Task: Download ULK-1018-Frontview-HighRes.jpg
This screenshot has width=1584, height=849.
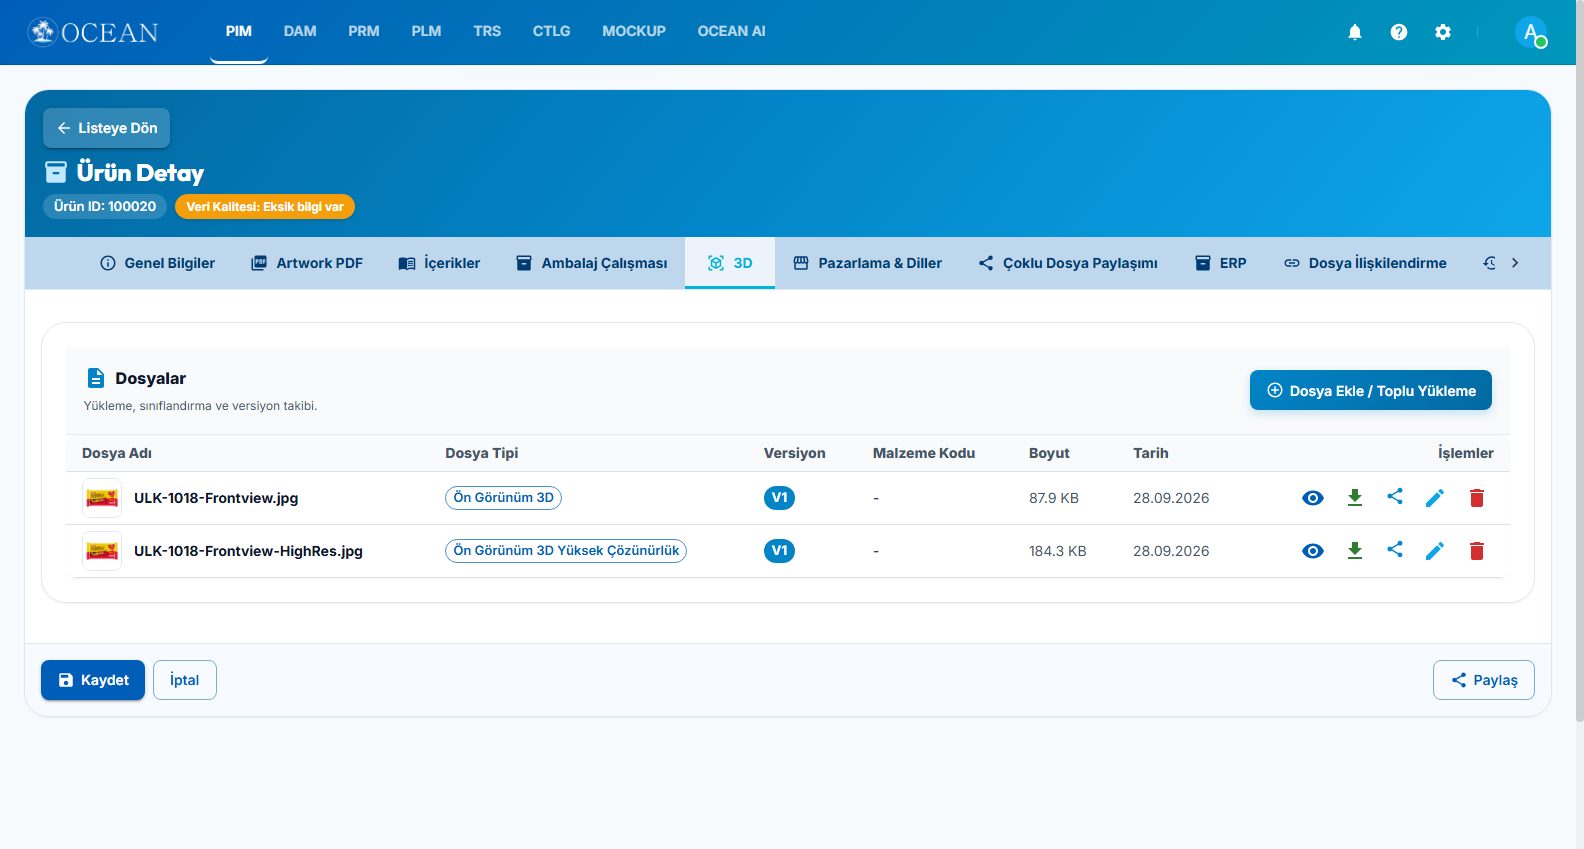Action: (x=1355, y=551)
